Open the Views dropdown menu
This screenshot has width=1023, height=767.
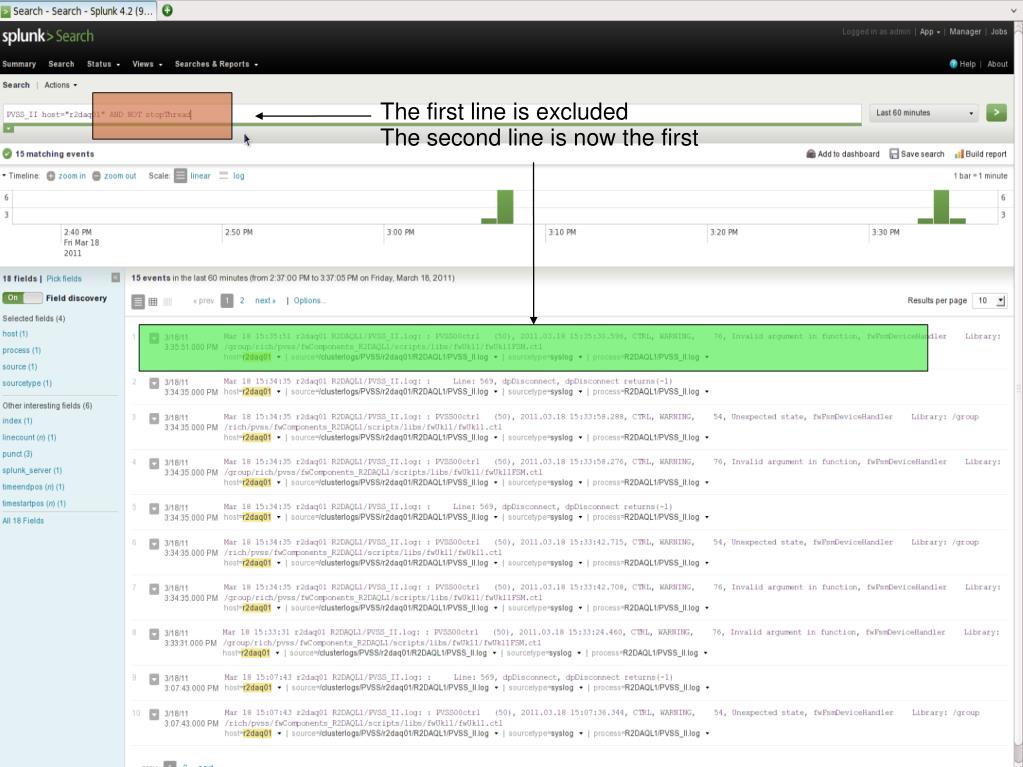[x=147, y=64]
